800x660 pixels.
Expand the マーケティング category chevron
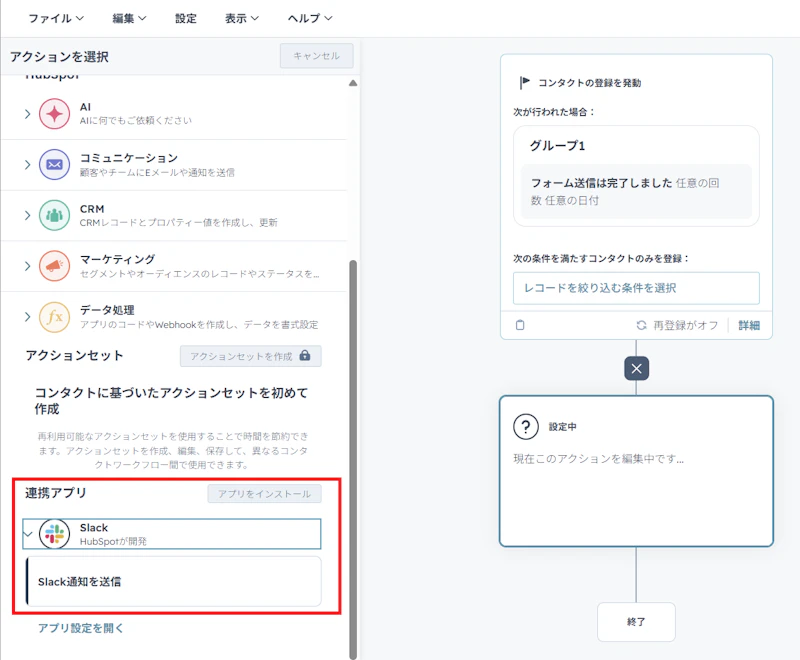[x=28, y=266]
